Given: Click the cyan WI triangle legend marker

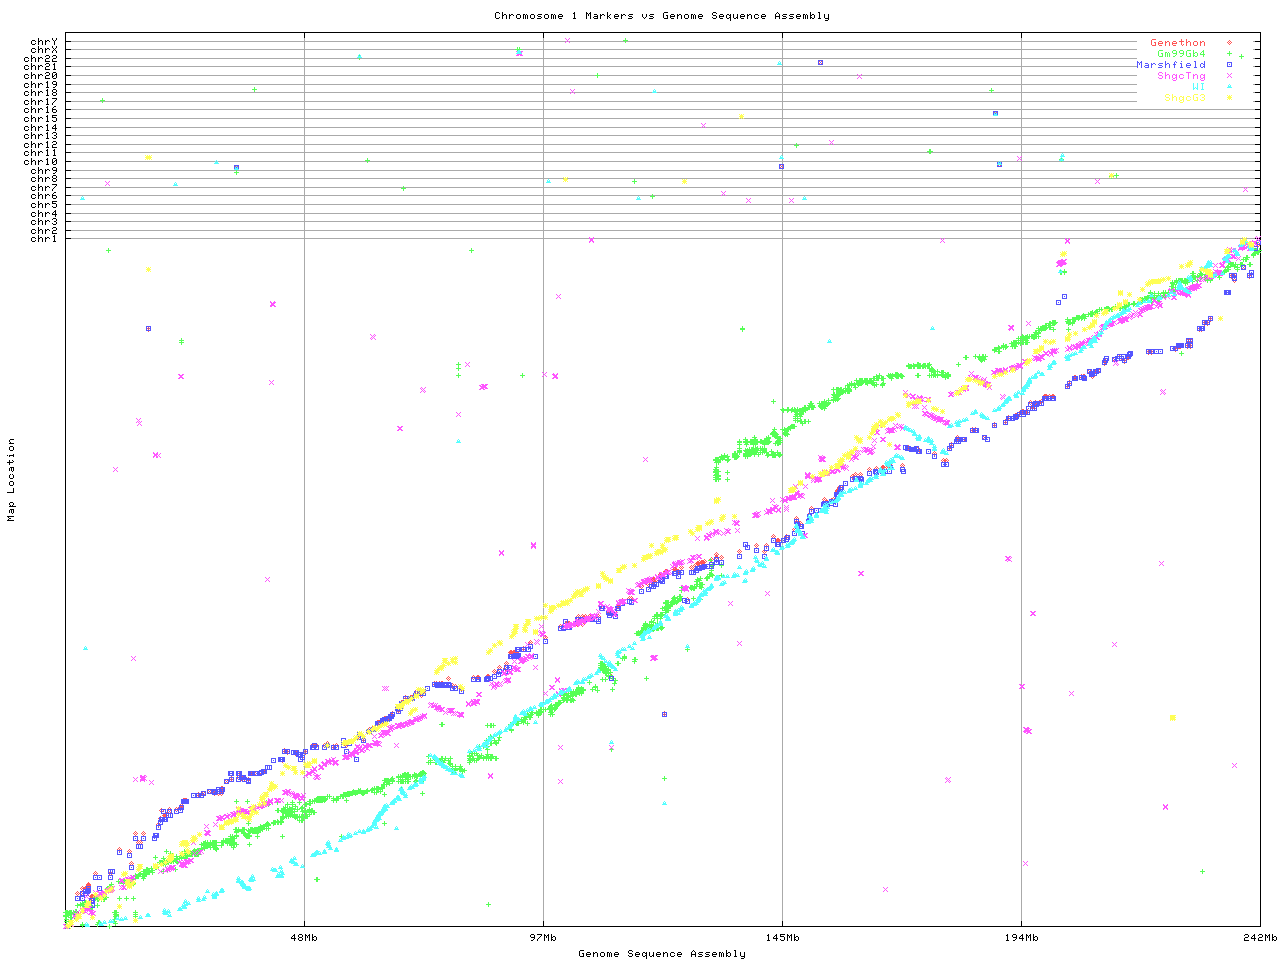Looking at the screenshot, I should 1229,87.
